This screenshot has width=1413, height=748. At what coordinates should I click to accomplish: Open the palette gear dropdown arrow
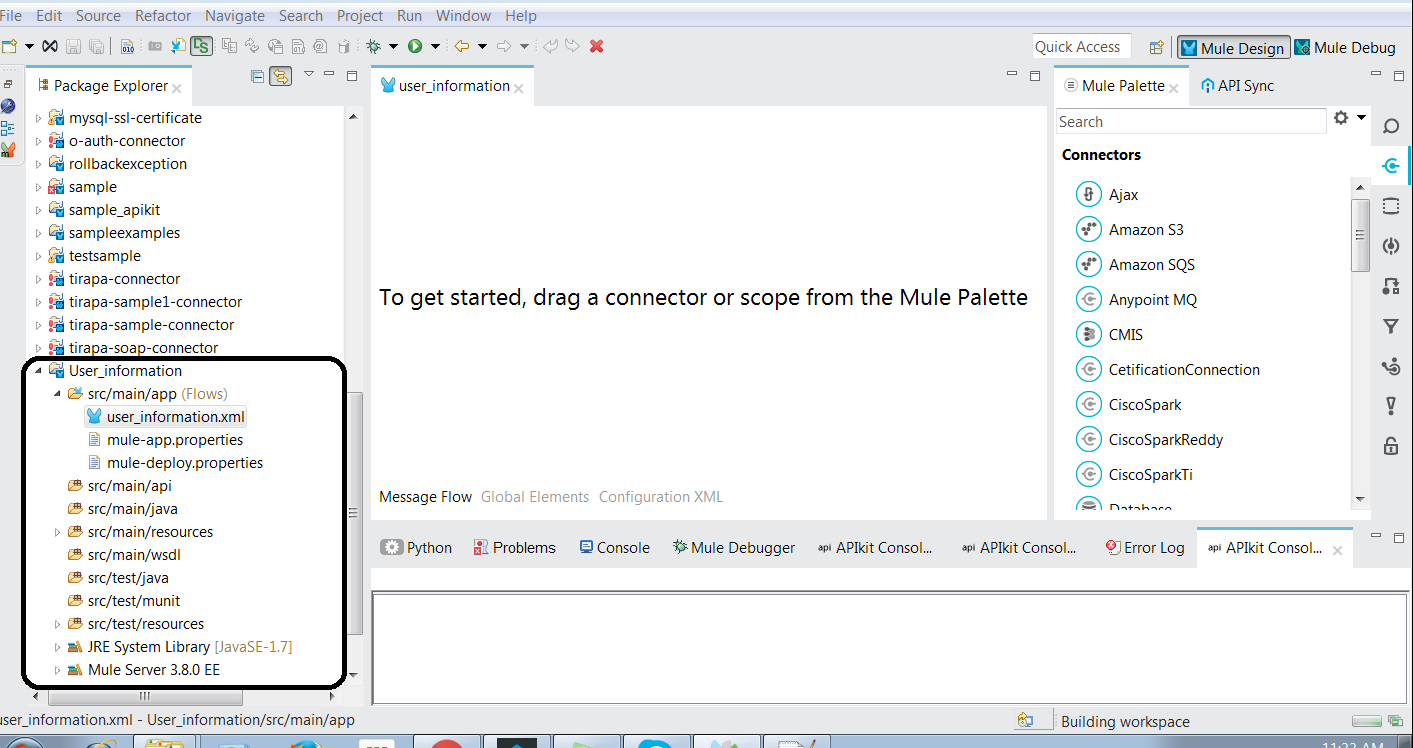pos(1361,118)
